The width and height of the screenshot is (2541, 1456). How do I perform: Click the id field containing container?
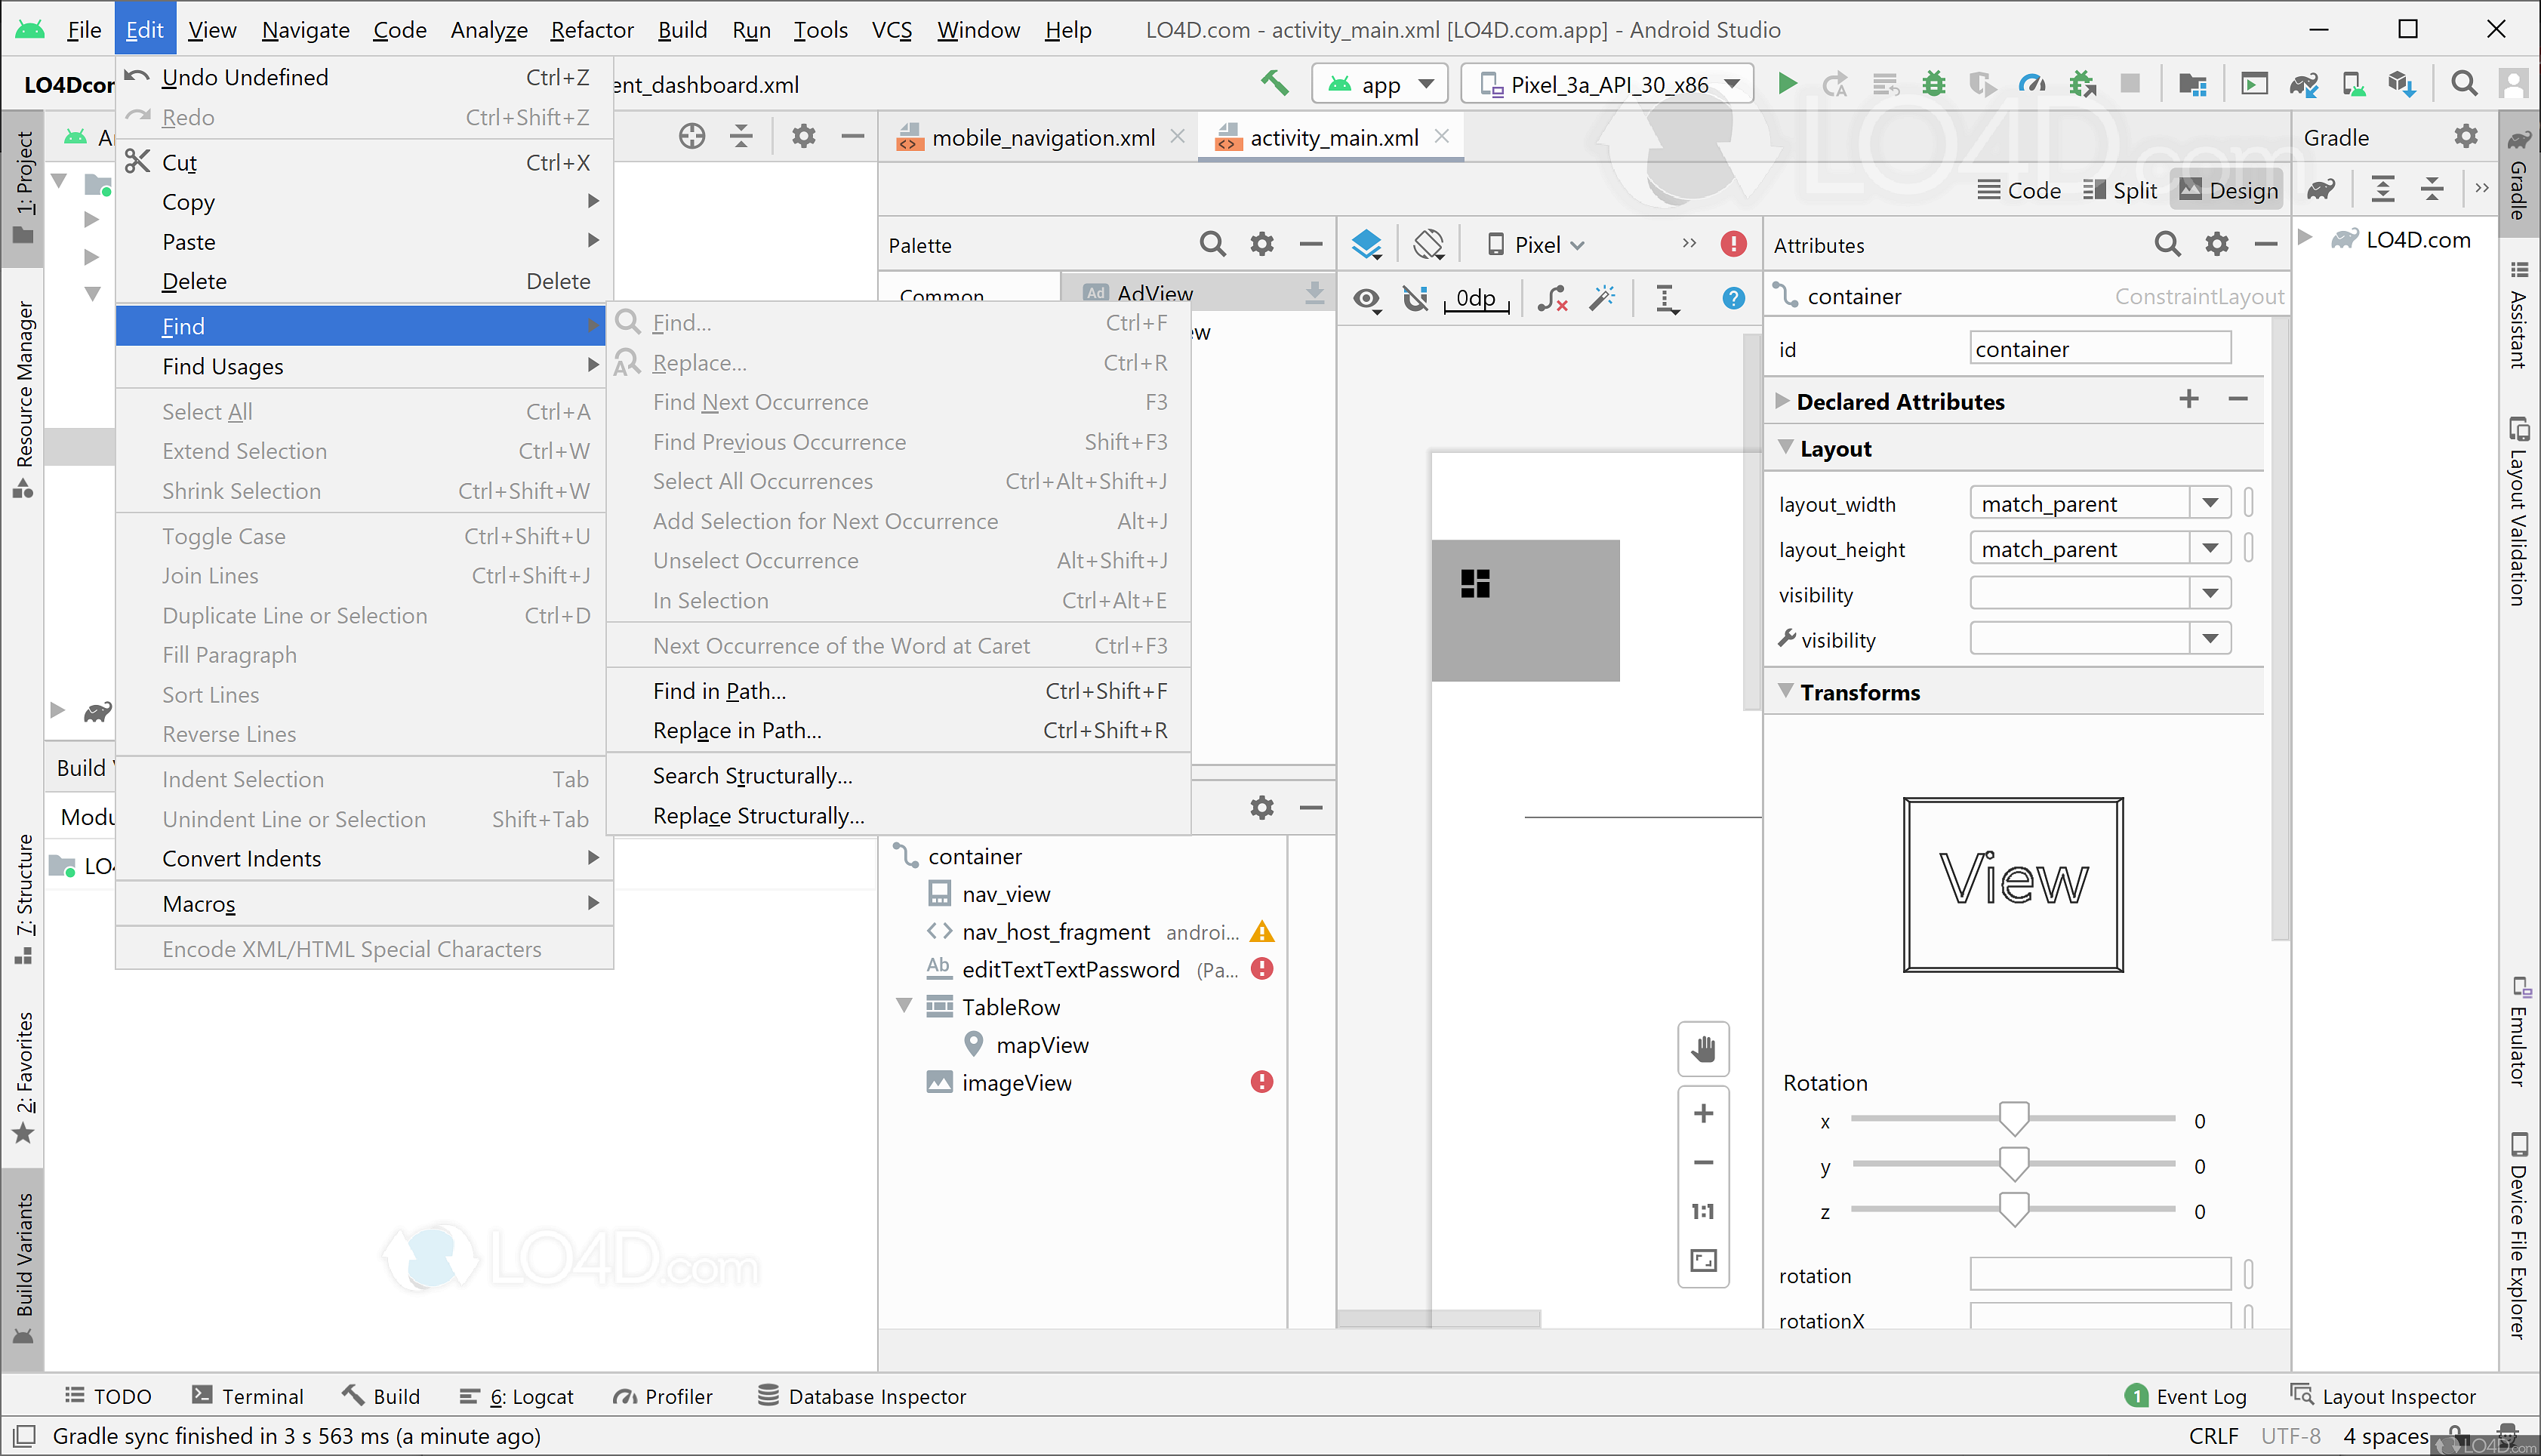[x=2098, y=348]
